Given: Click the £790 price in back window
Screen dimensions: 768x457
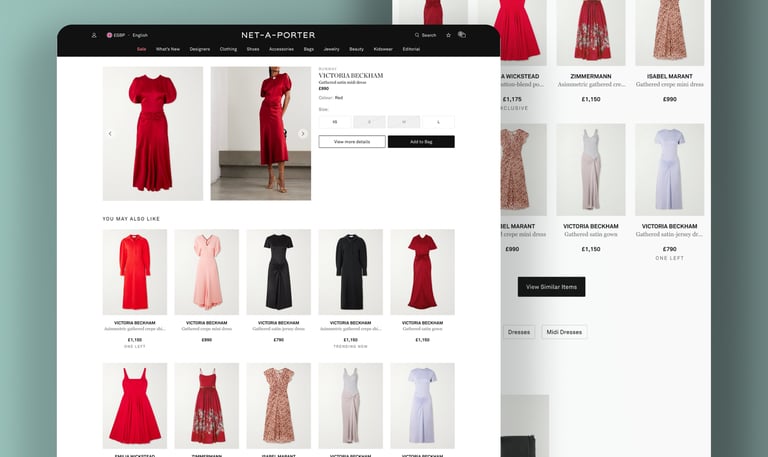Looking at the screenshot, I should [x=670, y=249].
